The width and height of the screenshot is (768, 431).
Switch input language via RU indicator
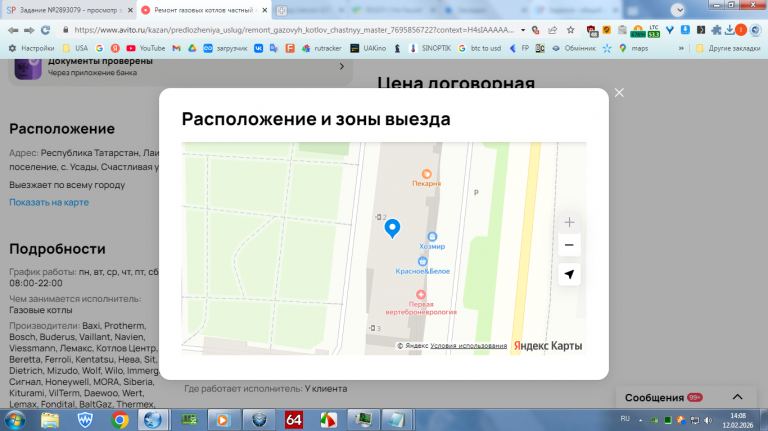pyautogui.click(x=625, y=419)
